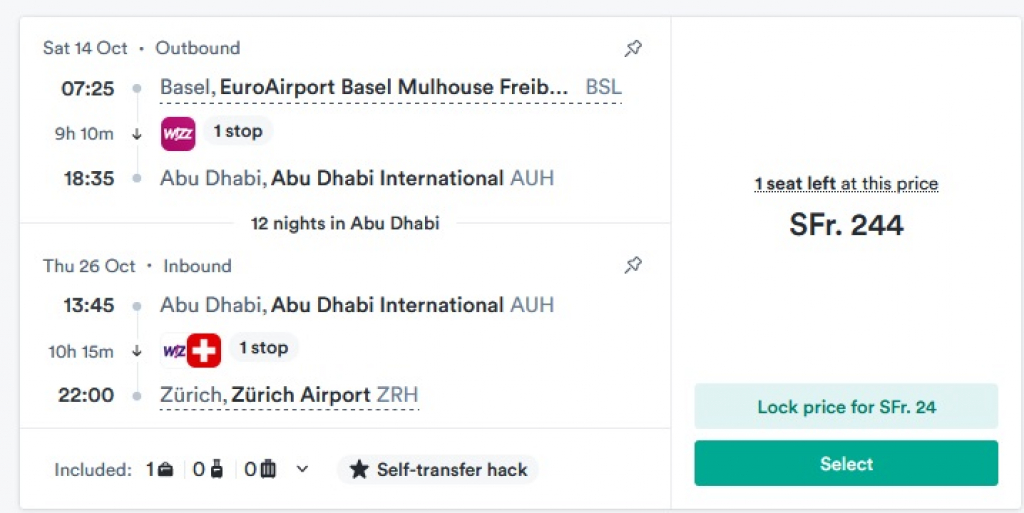
Task: Click the cabin bag icon
Action: pyautogui.click(x=214, y=469)
